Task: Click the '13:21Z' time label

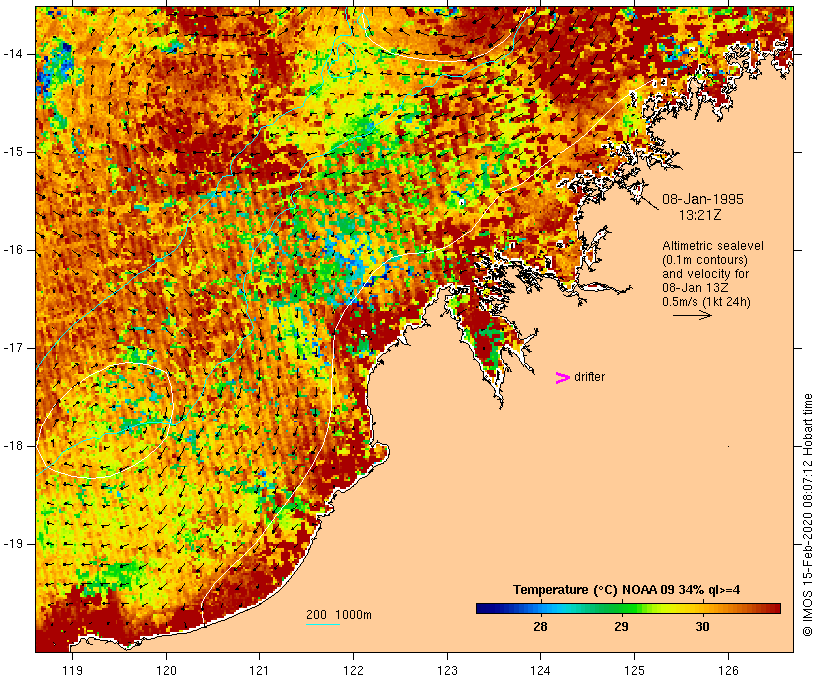Action: [700, 214]
